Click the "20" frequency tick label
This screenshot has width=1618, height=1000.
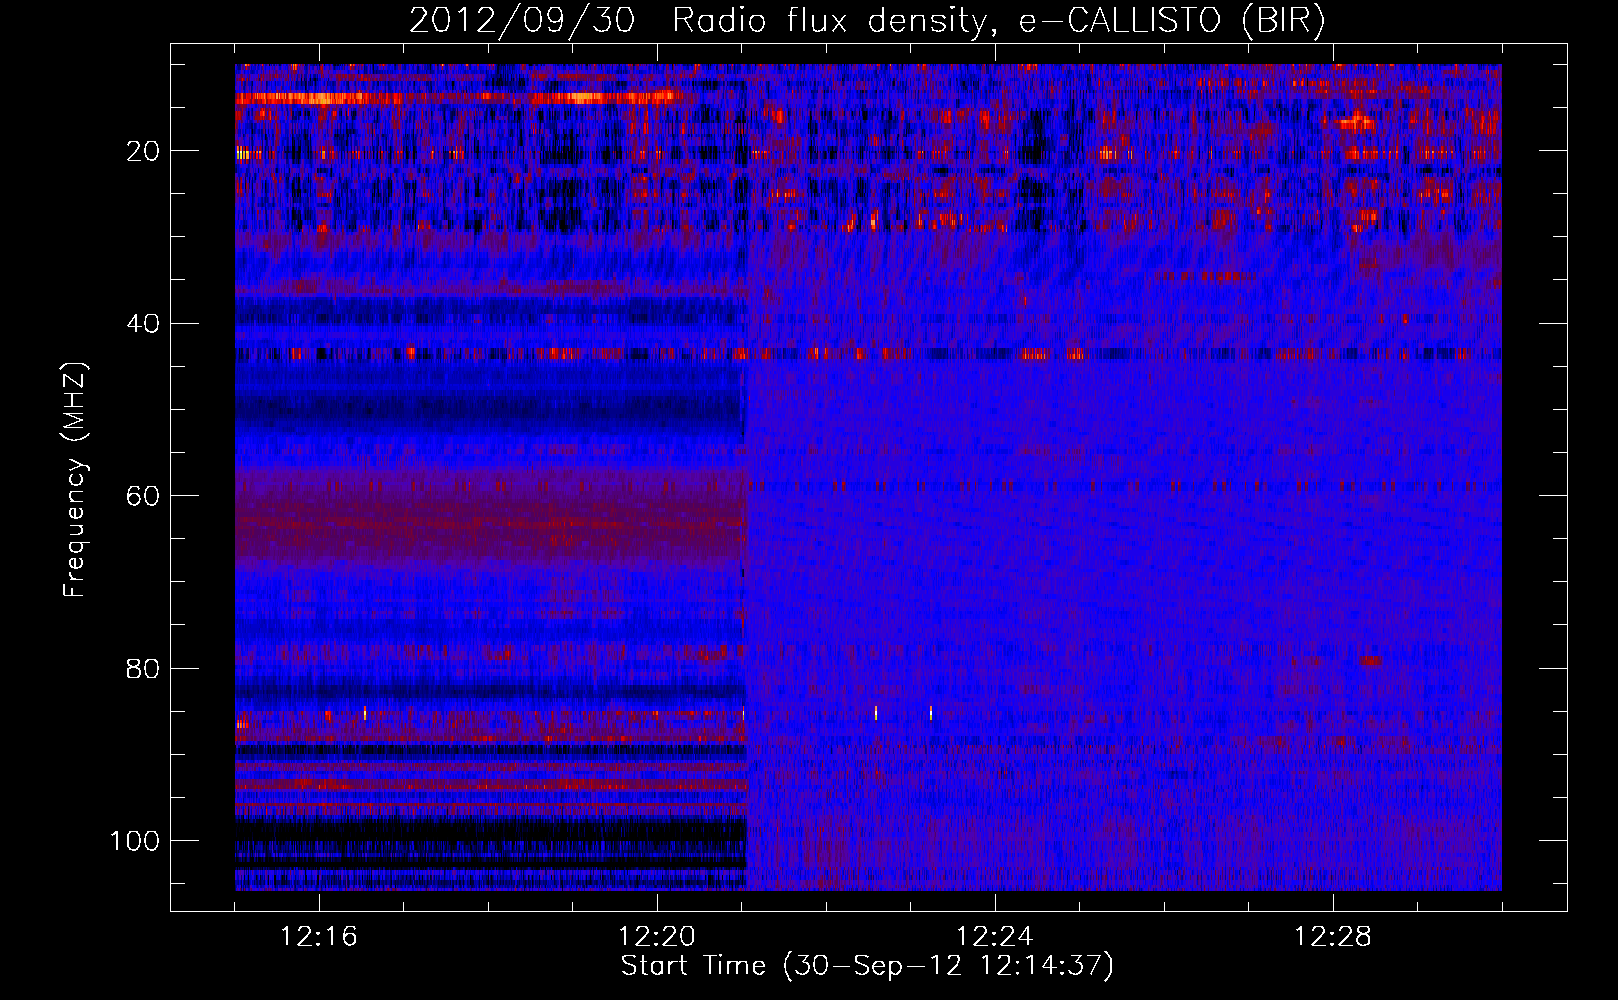(x=144, y=151)
